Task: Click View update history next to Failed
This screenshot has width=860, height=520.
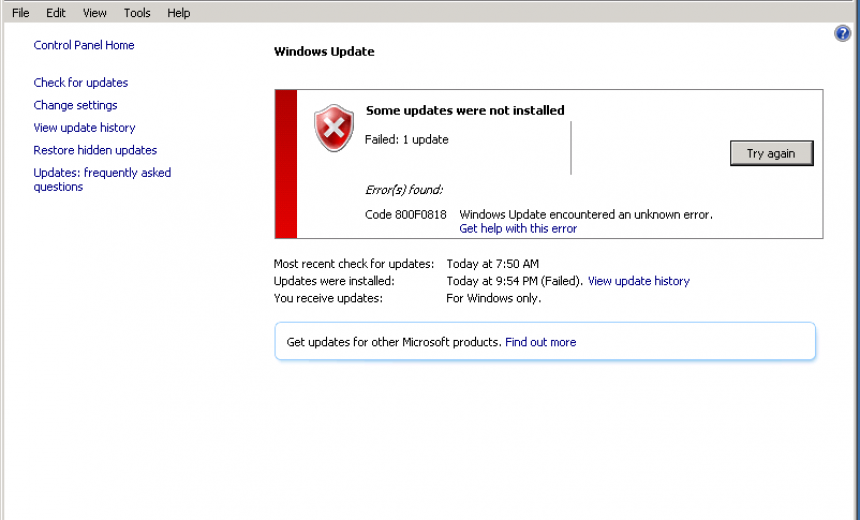Action: pyautogui.click(x=638, y=281)
